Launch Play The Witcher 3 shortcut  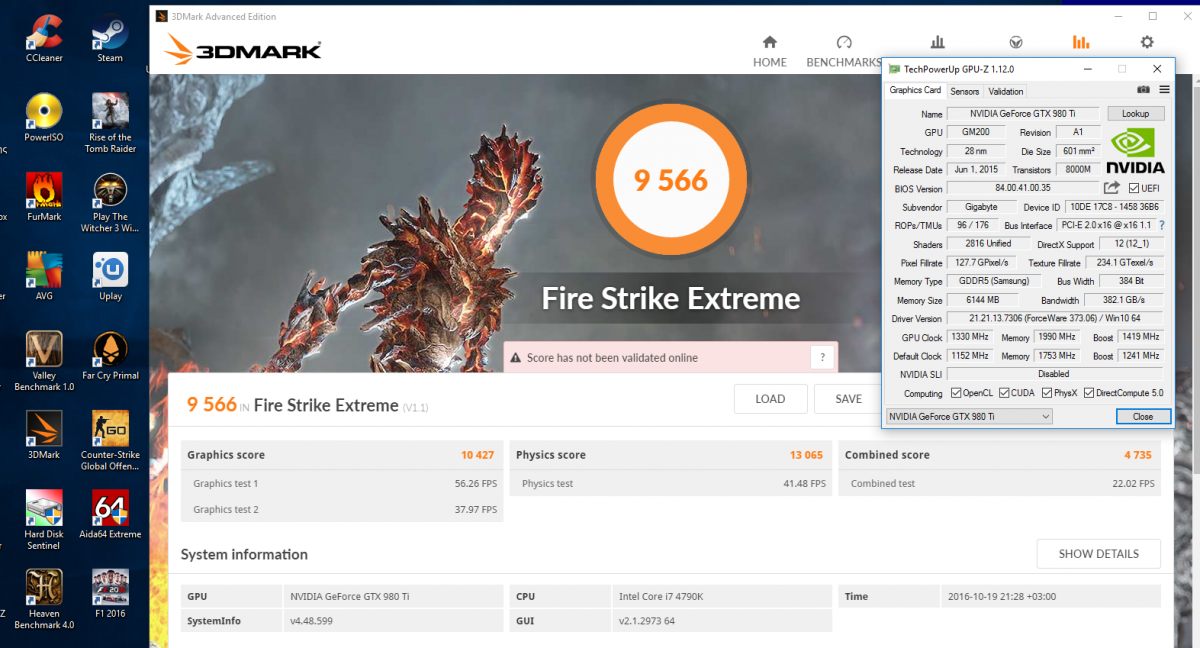tap(110, 204)
